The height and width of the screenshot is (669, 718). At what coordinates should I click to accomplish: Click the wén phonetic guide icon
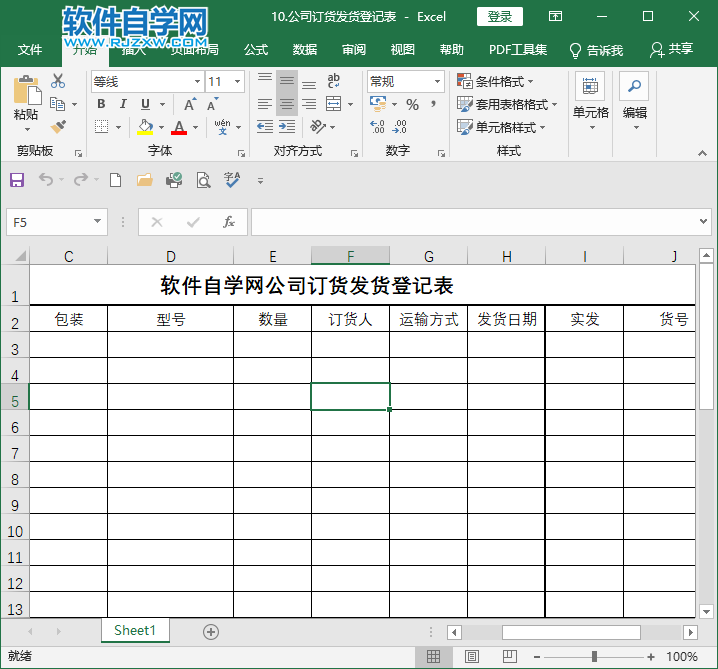[x=223, y=127]
